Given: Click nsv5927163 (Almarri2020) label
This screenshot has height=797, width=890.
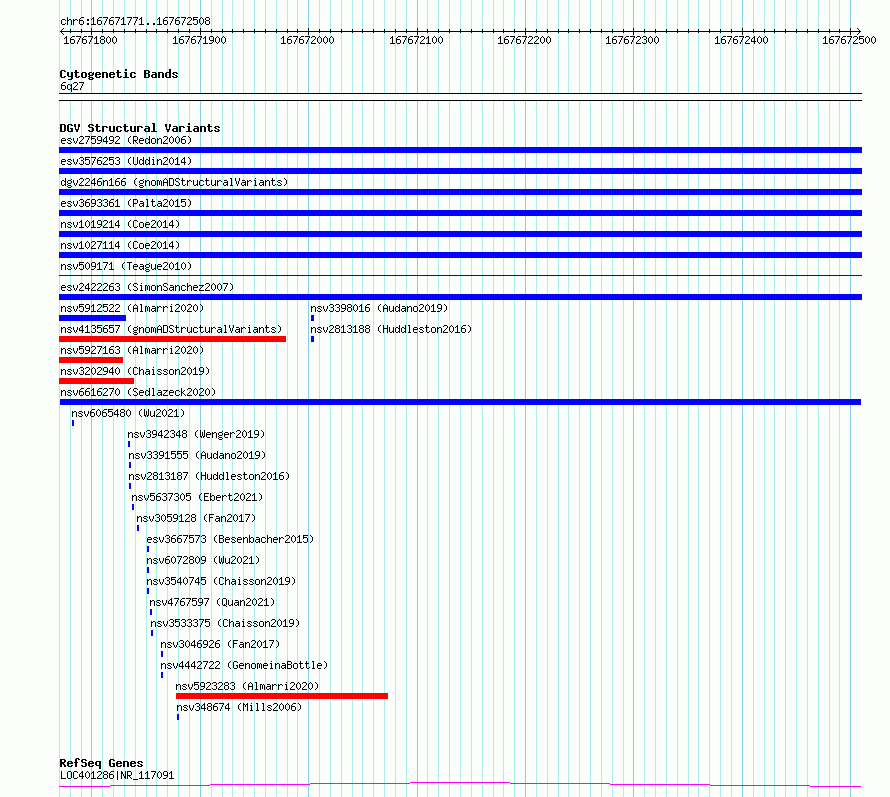Looking at the screenshot, I should pyautogui.click(x=132, y=350).
